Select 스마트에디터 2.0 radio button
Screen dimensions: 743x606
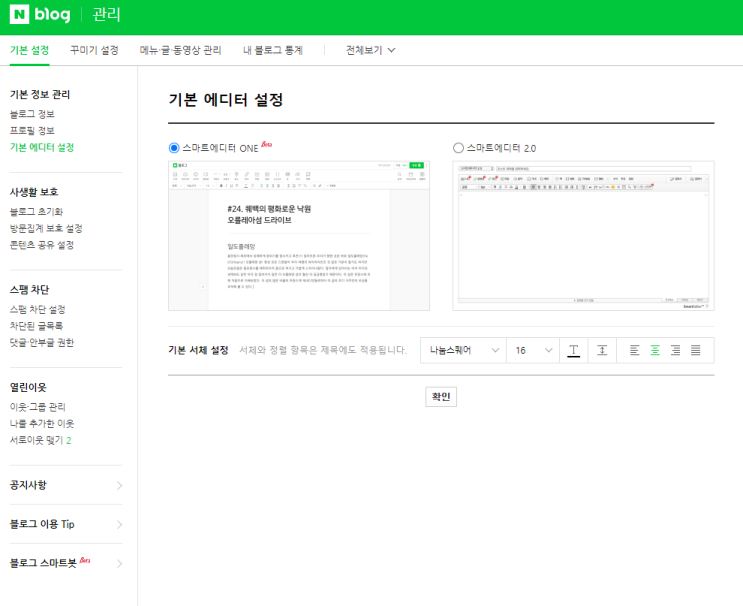(x=458, y=148)
